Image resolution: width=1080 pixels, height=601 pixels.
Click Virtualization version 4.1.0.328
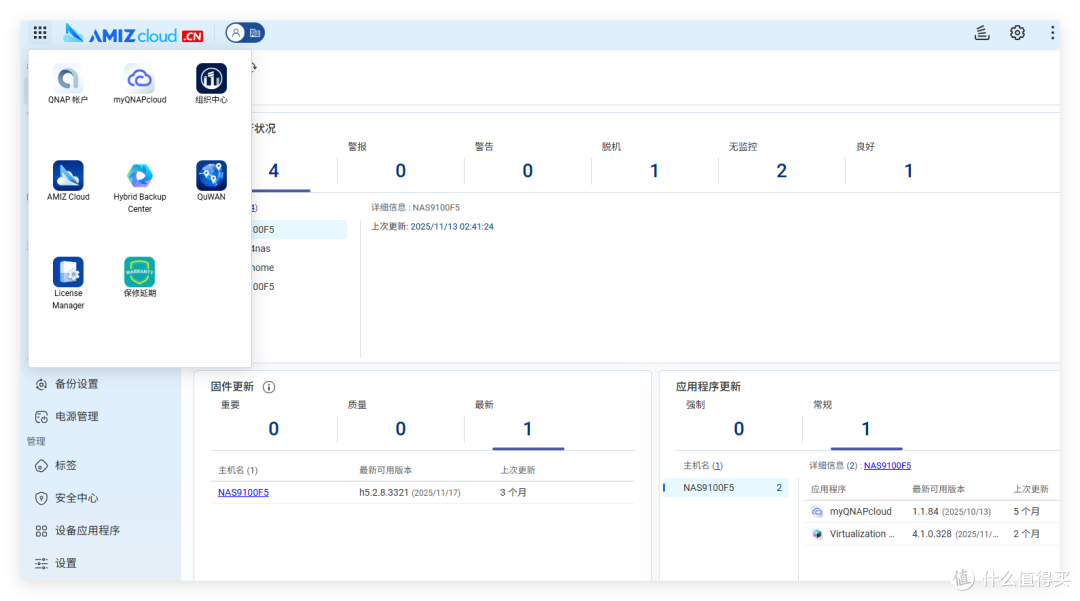pyautogui.click(x=931, y=534)
